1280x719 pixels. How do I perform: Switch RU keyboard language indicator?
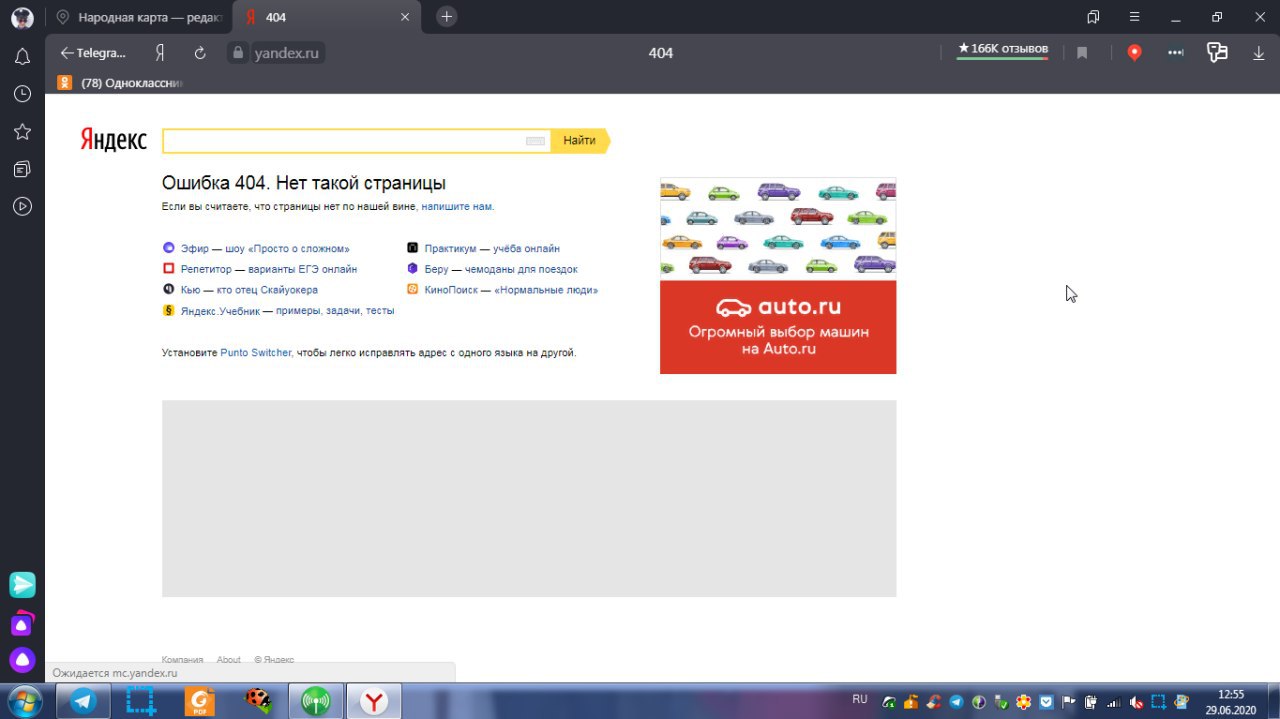[x=860, y=698]
